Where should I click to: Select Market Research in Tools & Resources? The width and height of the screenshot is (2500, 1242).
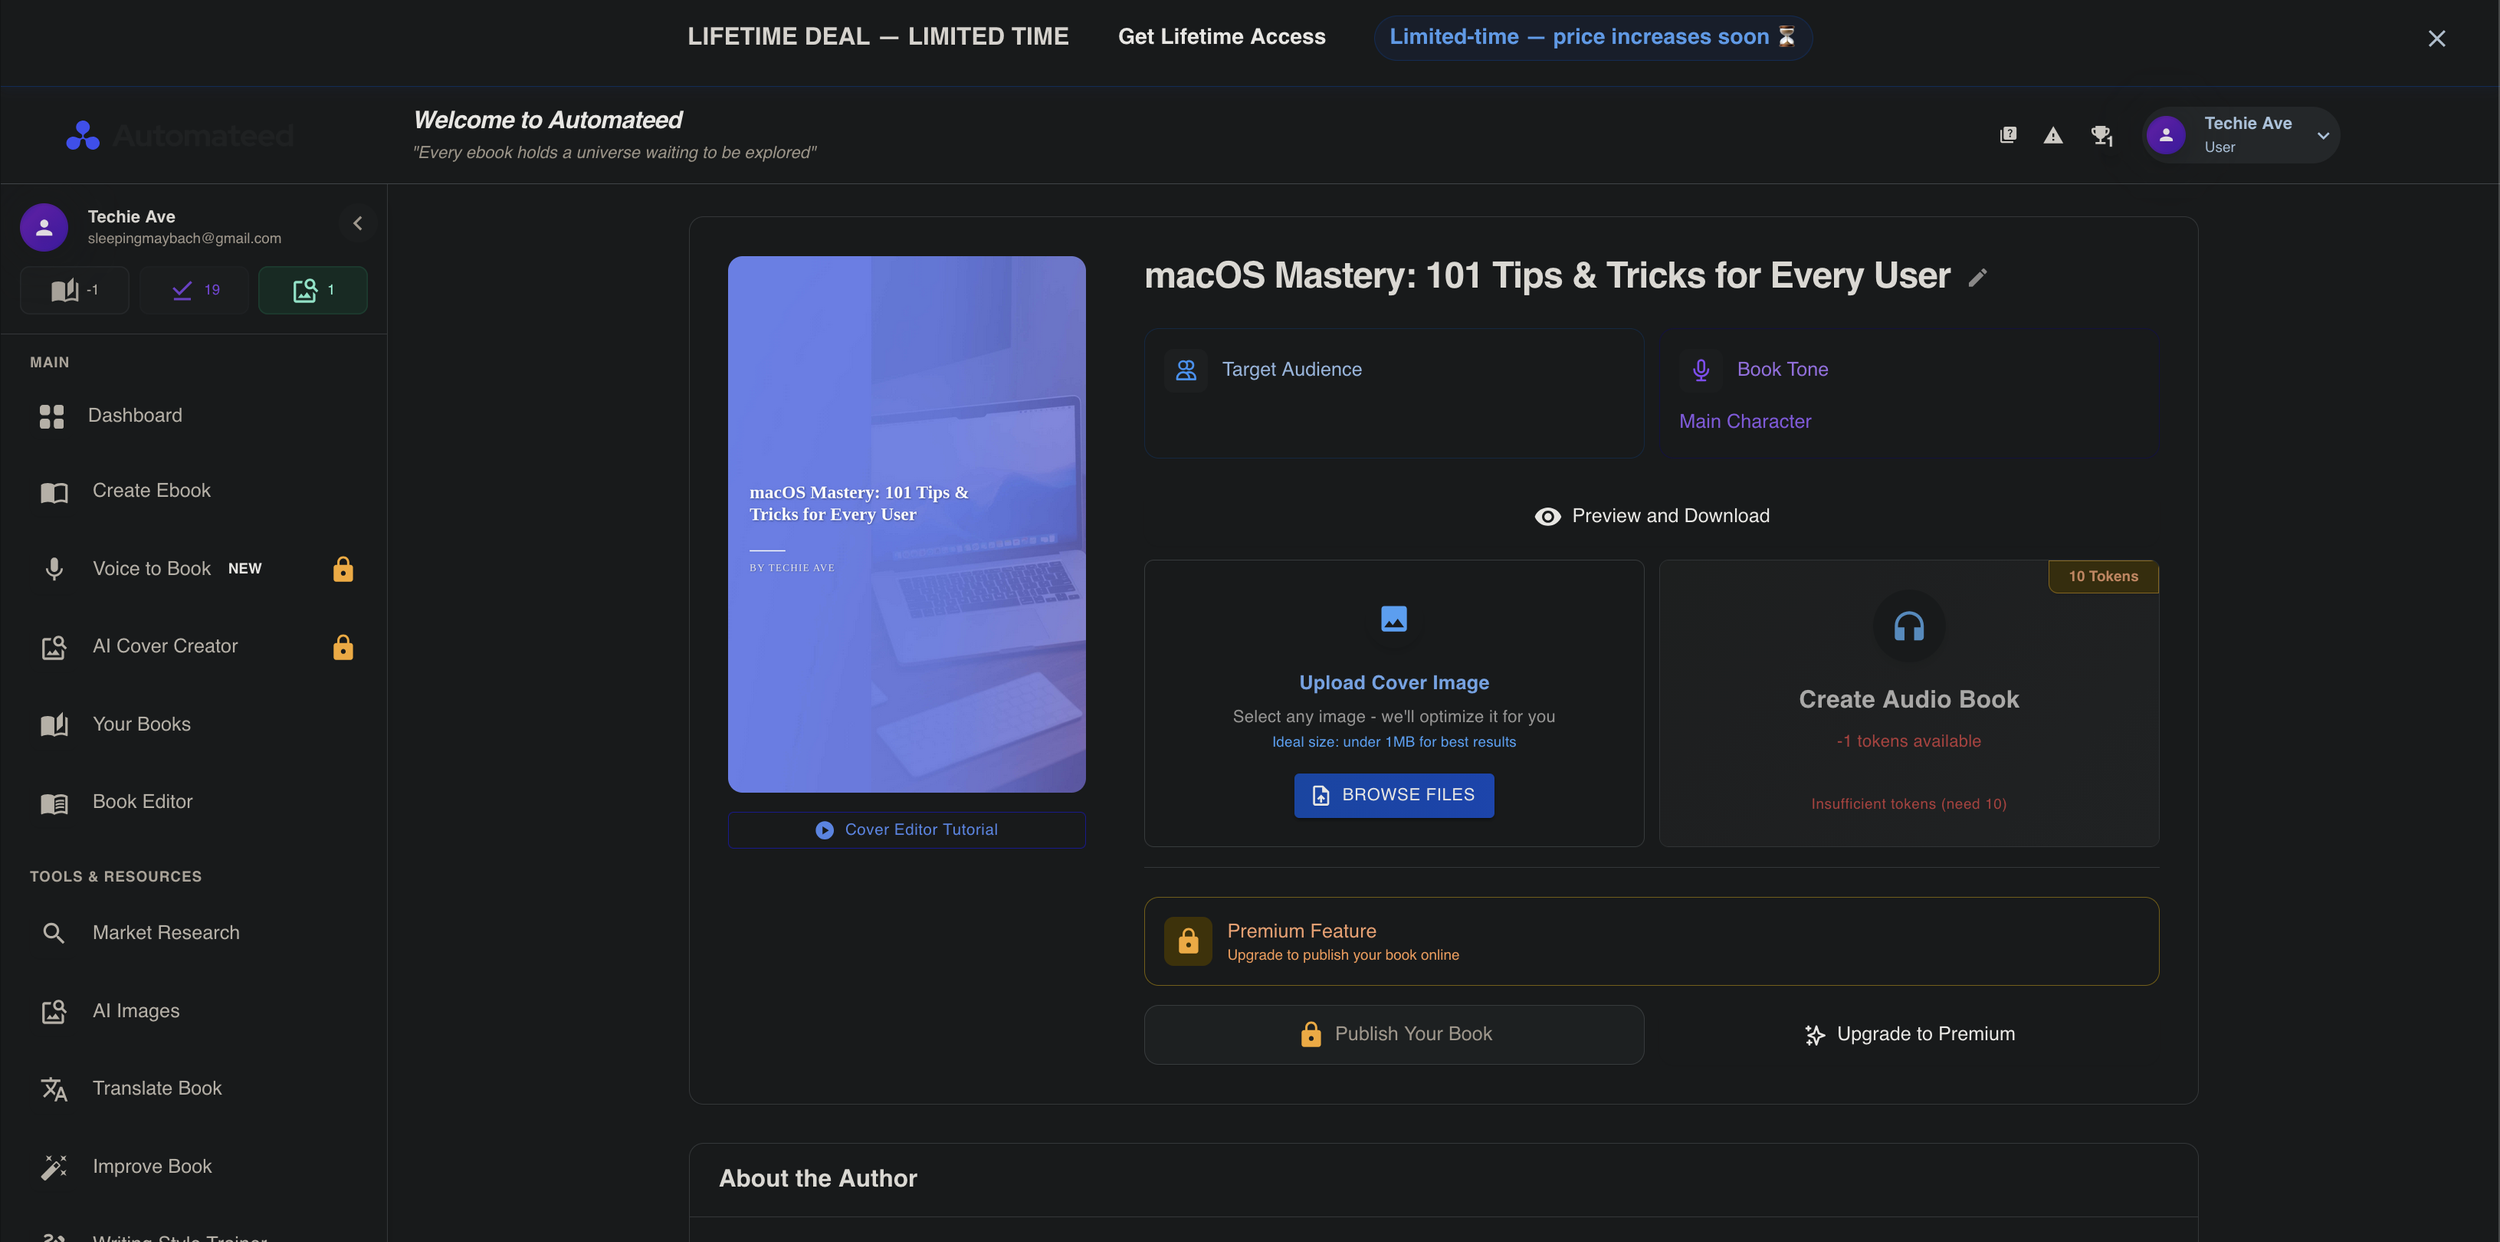(166, 932)
